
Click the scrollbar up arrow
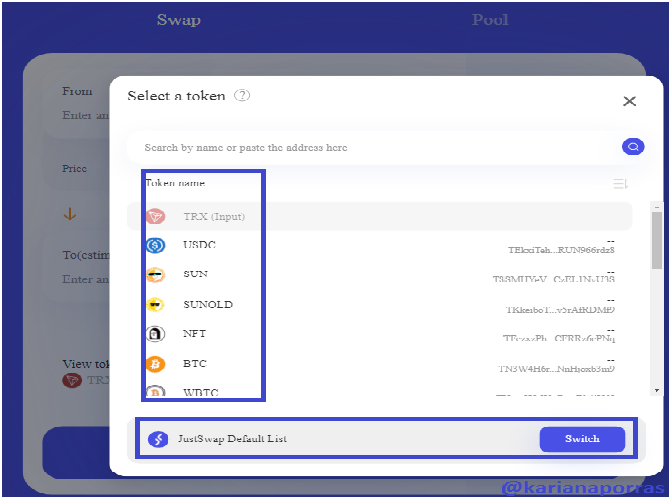[x=657, y=207]
